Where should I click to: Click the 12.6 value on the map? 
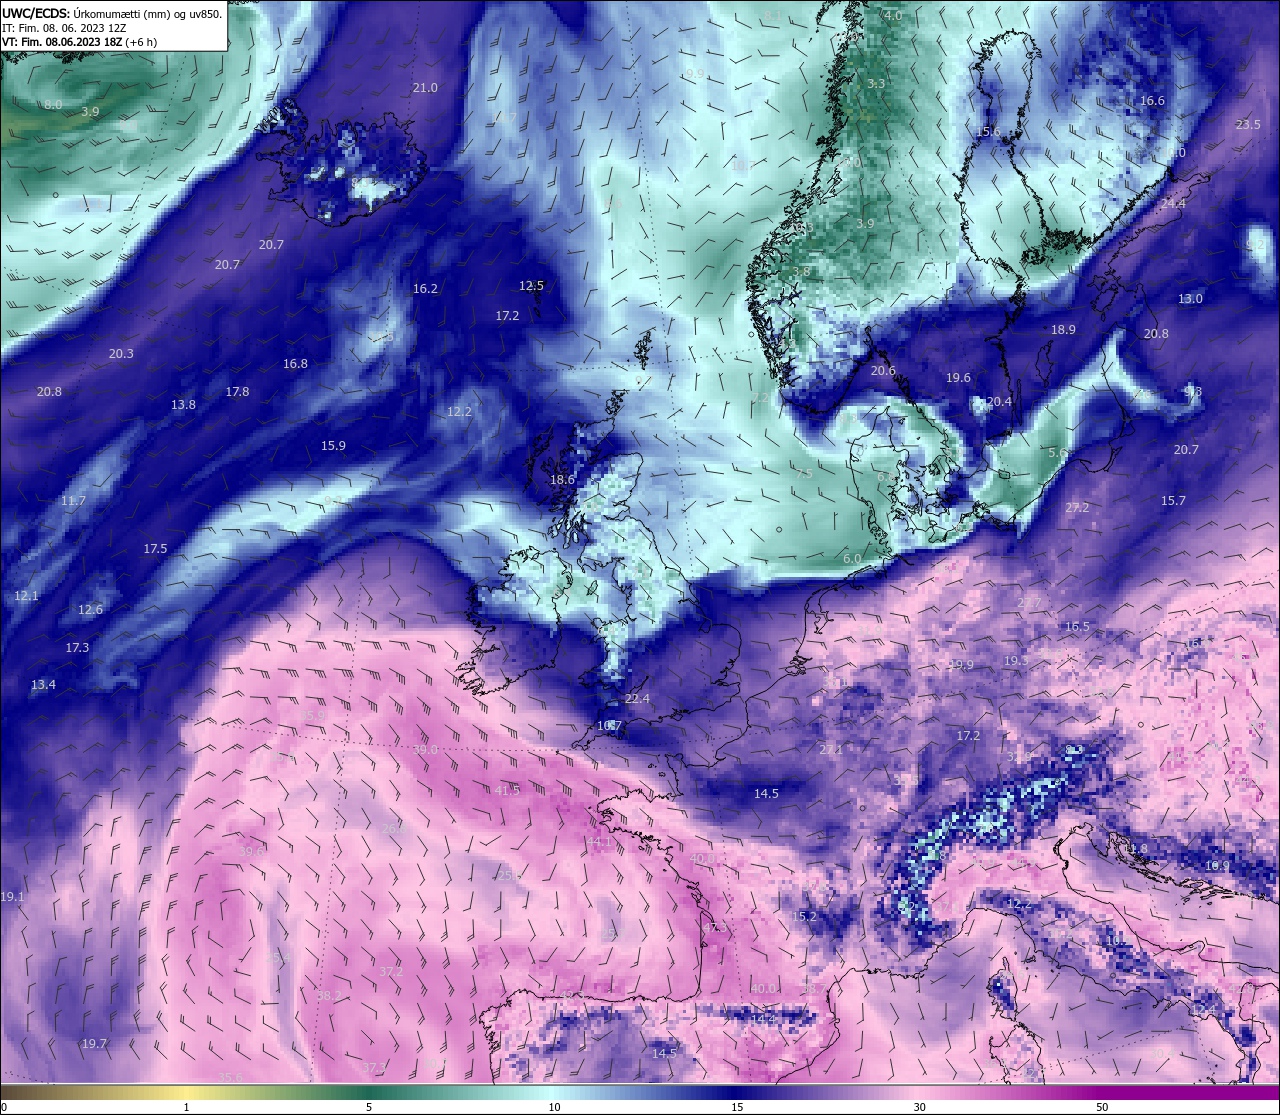click(90, 610)
